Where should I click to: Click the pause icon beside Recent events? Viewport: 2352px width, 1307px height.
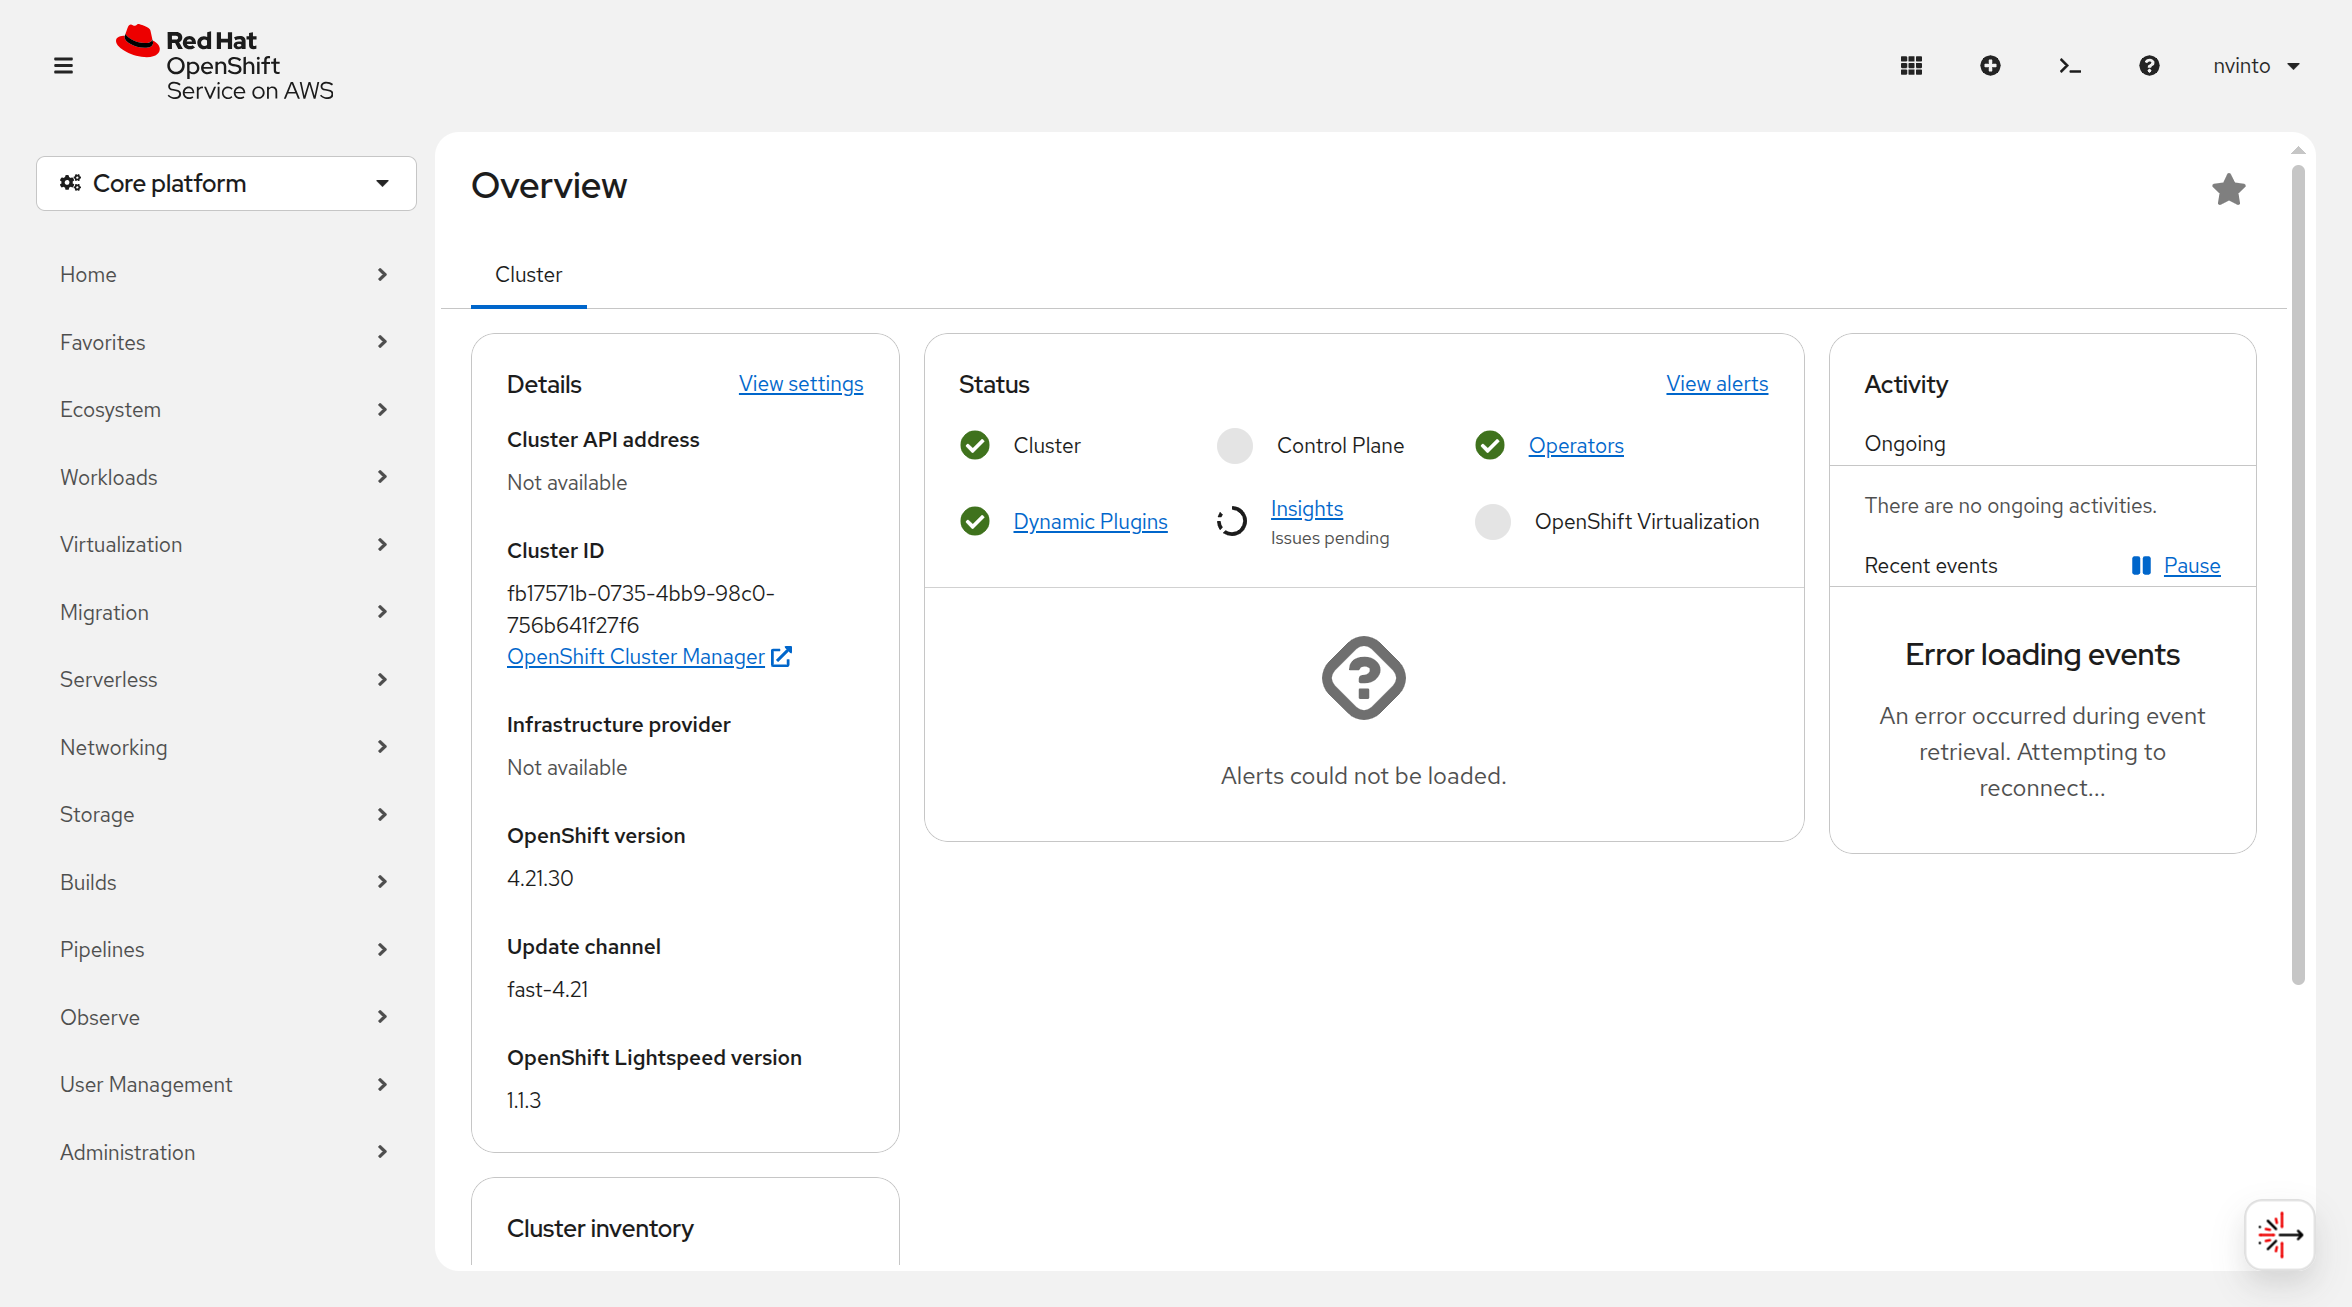pyautogui.click(x=2141, y=566)
